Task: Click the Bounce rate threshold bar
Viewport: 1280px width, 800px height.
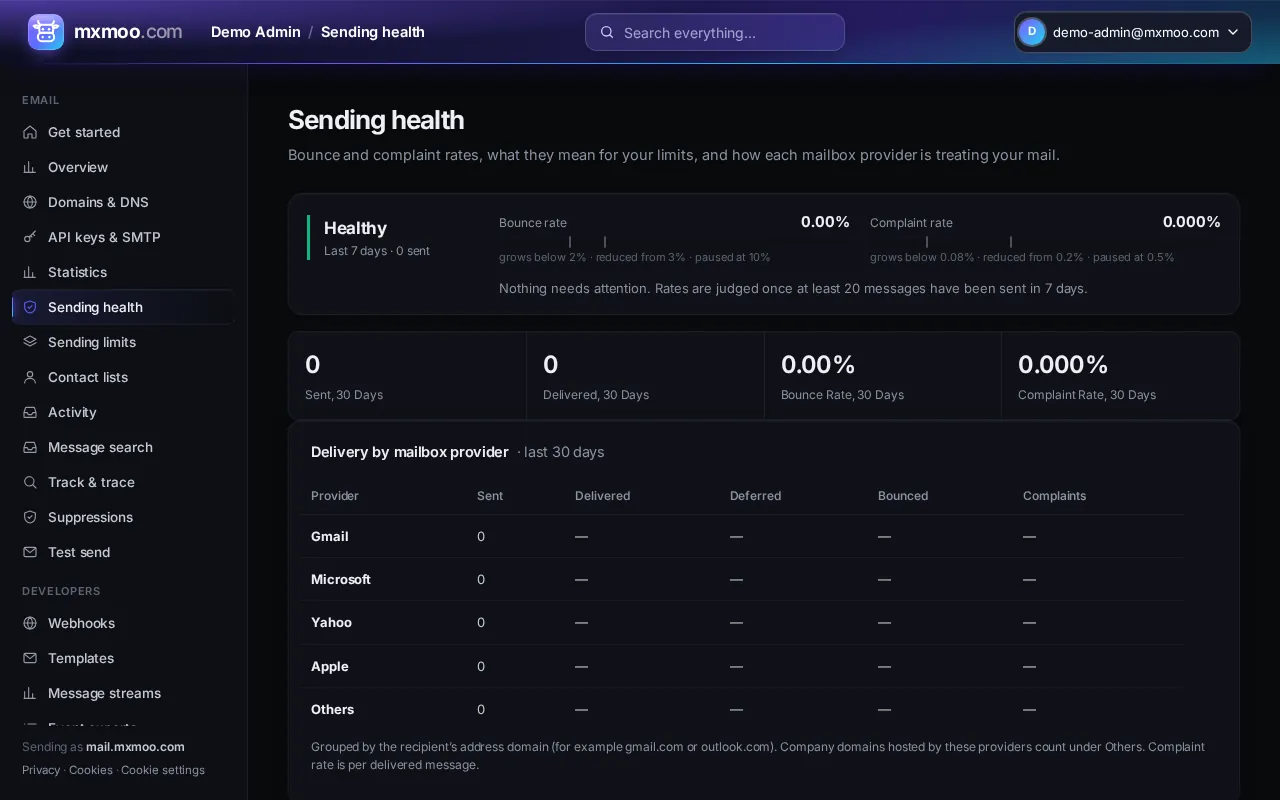Action: tap(674, 242)
